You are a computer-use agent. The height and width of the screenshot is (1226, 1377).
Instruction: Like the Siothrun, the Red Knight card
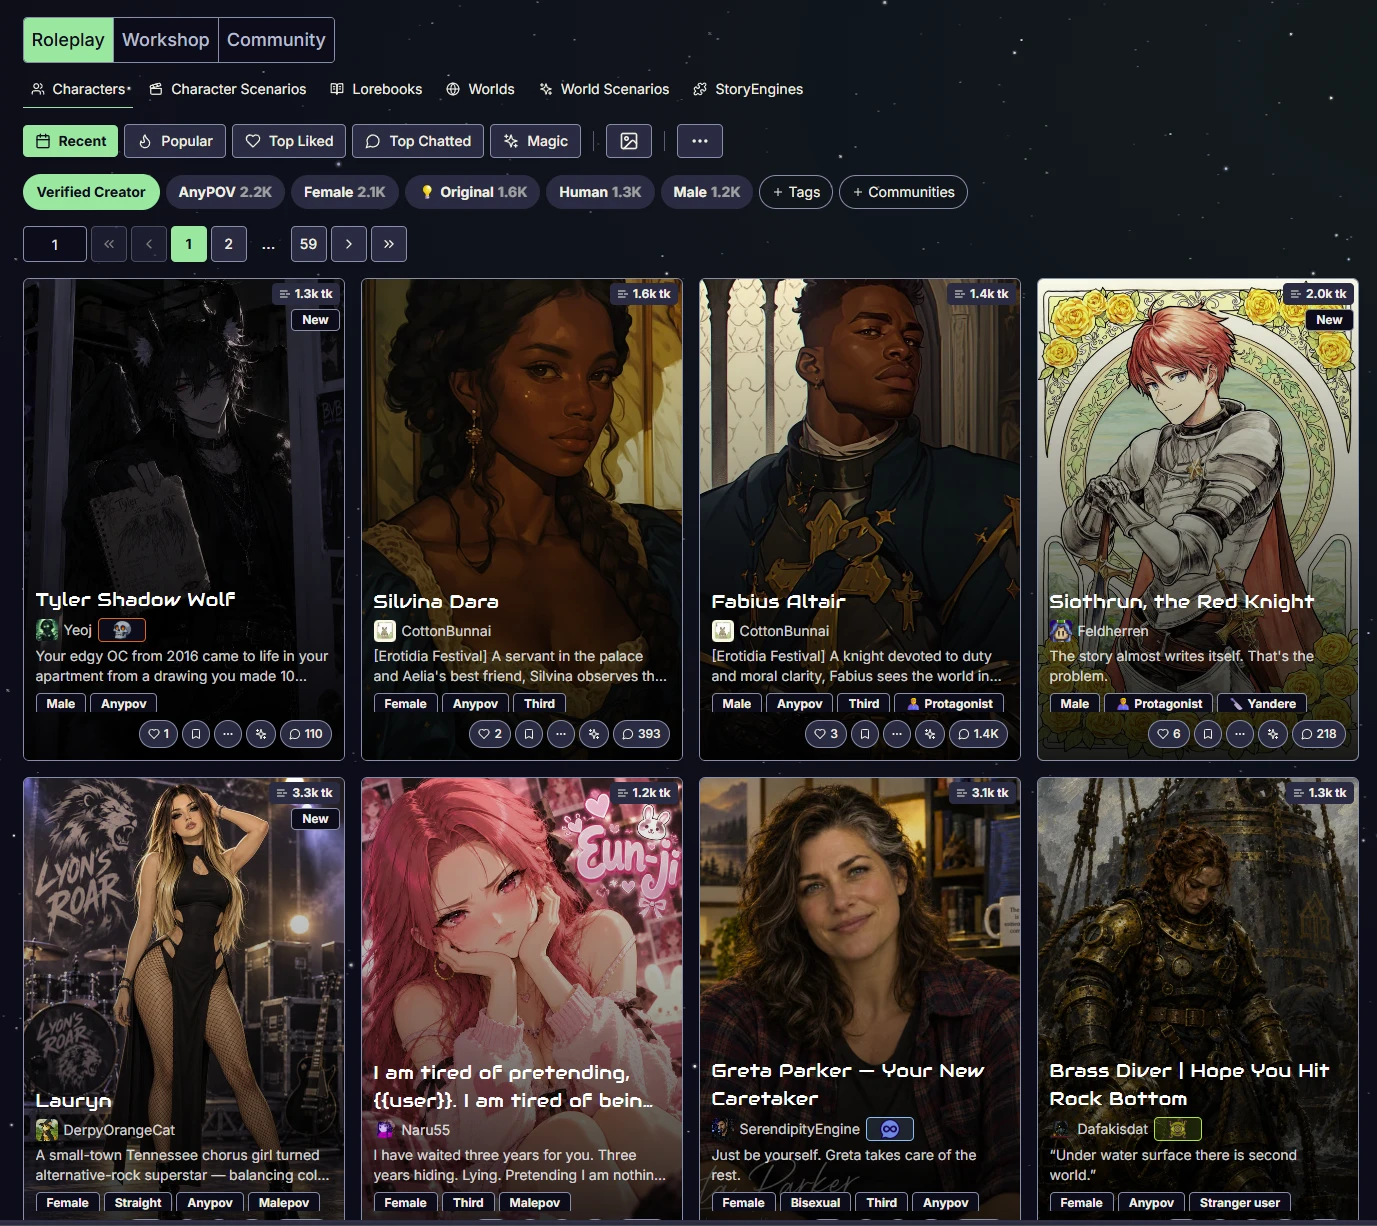(x=1169, y=734)
